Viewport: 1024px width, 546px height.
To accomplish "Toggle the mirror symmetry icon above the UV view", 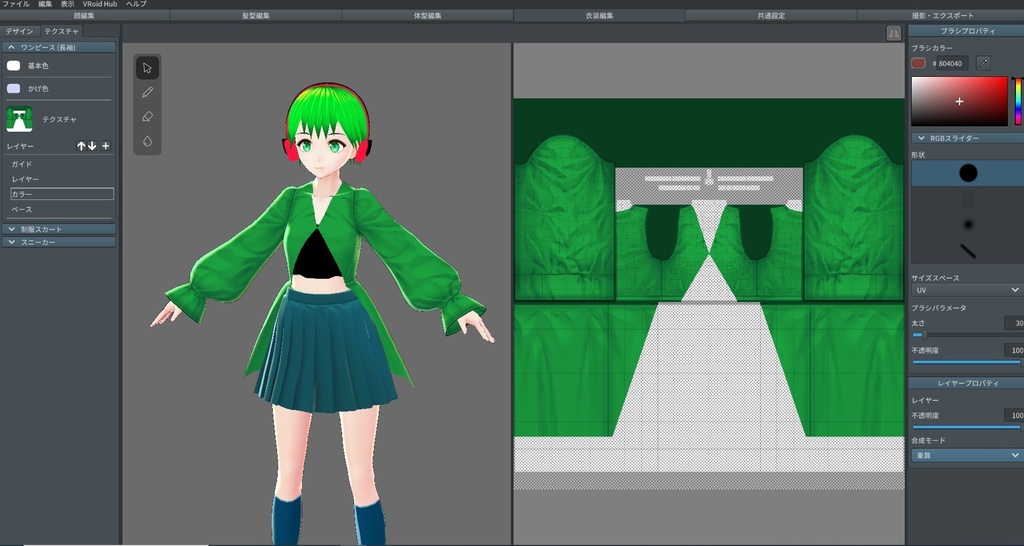I will tap(893, 33).
